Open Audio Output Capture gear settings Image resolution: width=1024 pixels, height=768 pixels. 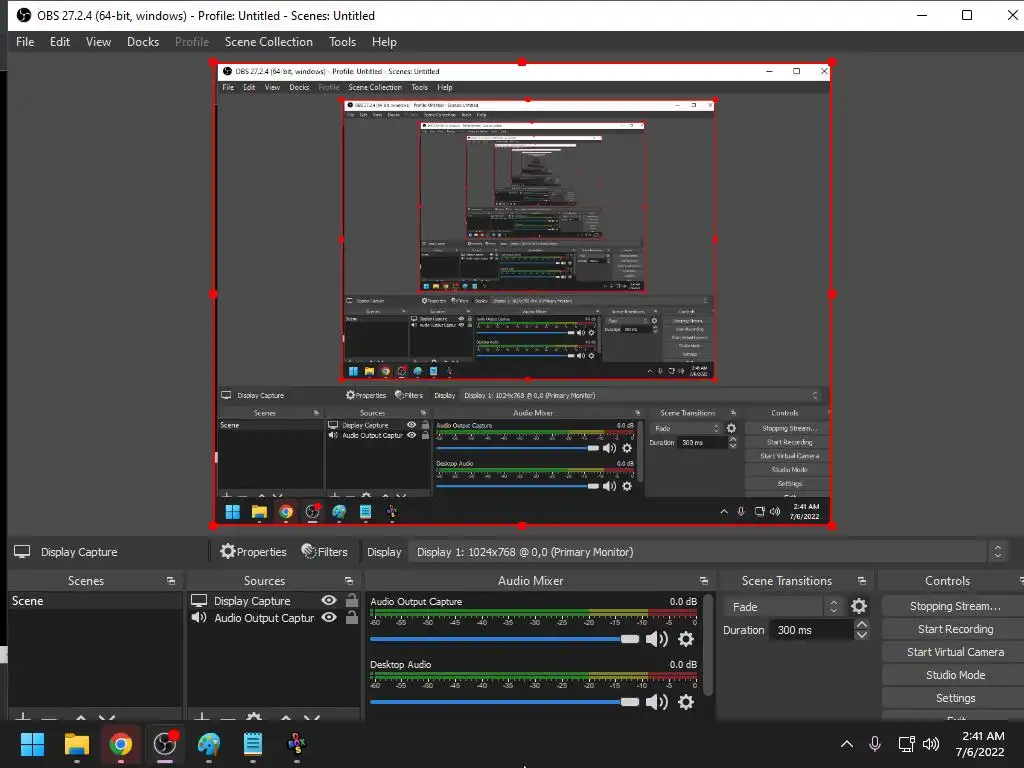[686, 639]
